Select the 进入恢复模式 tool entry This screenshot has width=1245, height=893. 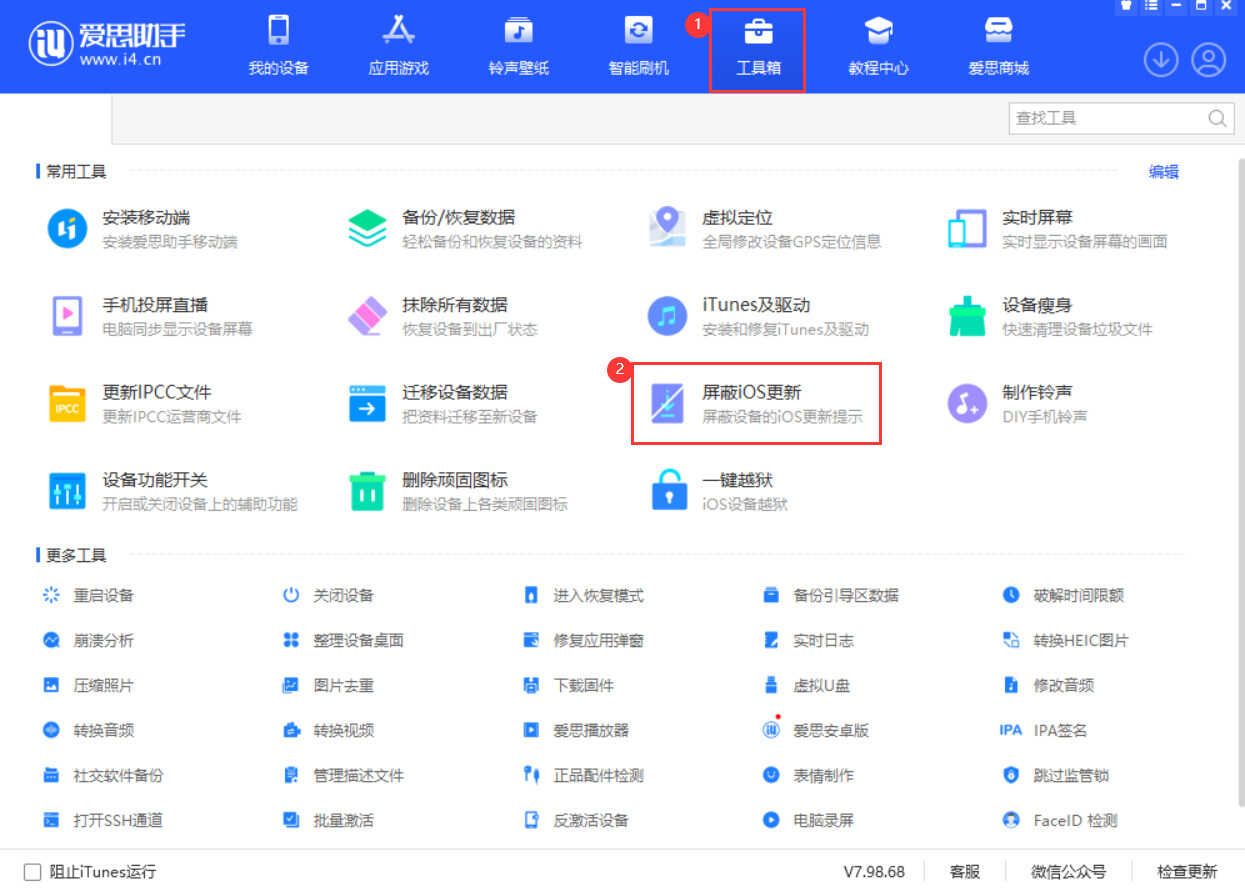[x=597, y=595]
